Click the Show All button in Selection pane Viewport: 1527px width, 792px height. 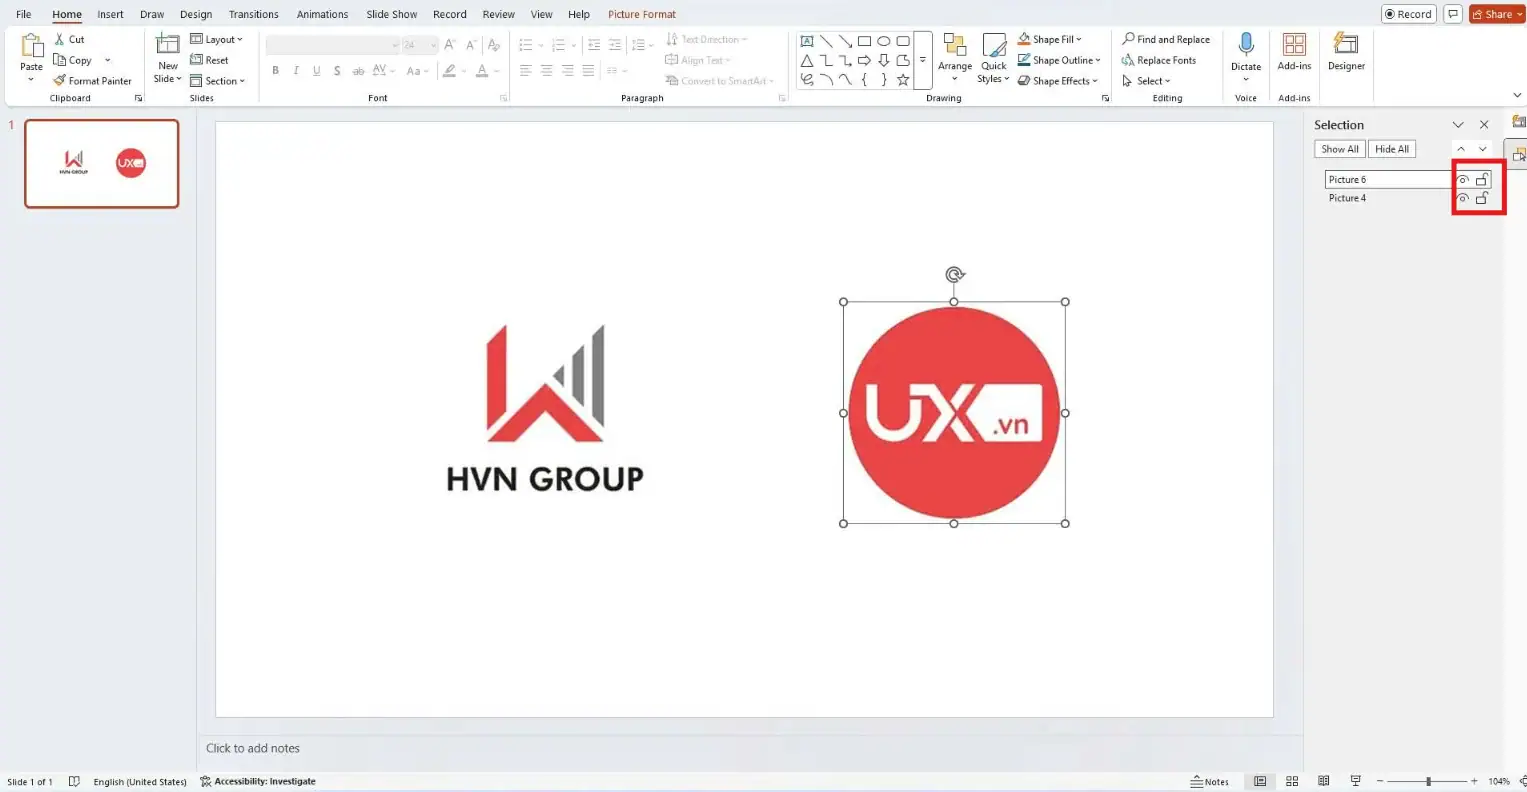(x=1338, y=148)
